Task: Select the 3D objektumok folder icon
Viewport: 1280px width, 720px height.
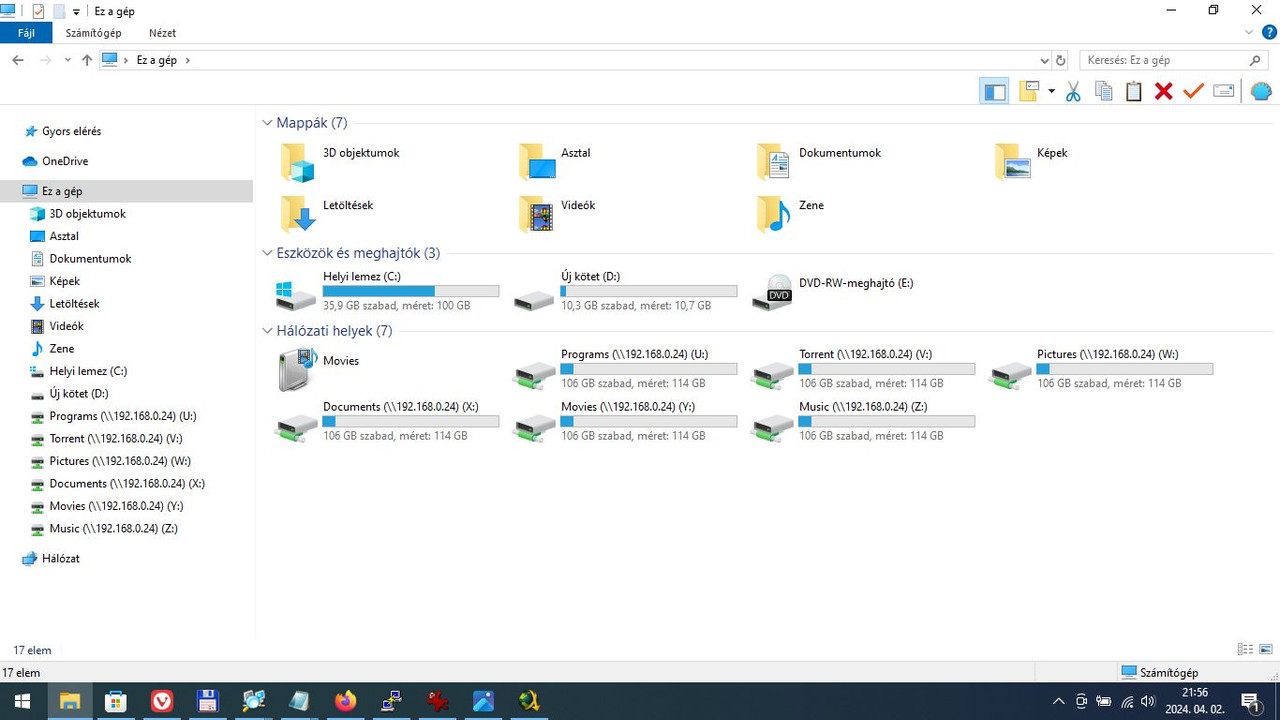Action: tap(297, 162)
